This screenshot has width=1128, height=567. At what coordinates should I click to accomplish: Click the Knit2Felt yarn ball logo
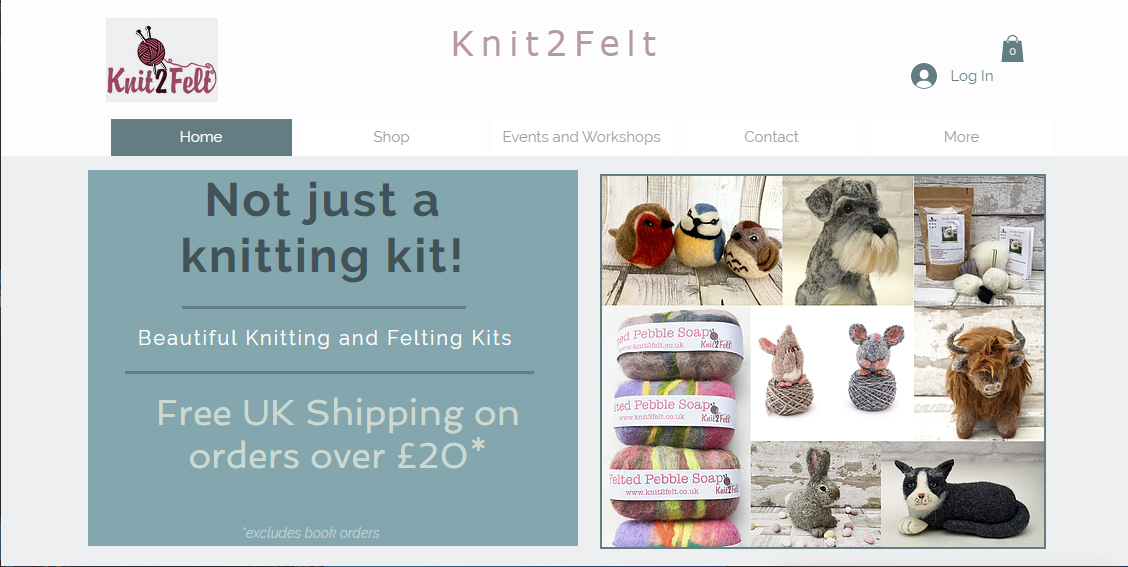tap(162, 60)
